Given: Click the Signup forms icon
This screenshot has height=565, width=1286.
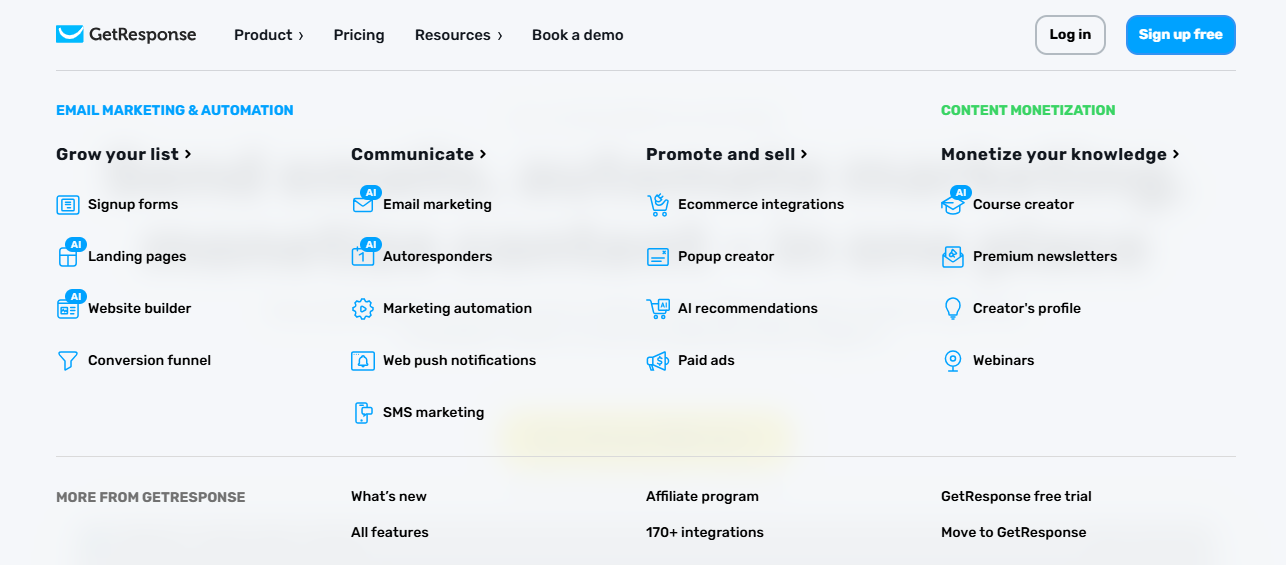Looking at the screenshot, I should 68,205.
